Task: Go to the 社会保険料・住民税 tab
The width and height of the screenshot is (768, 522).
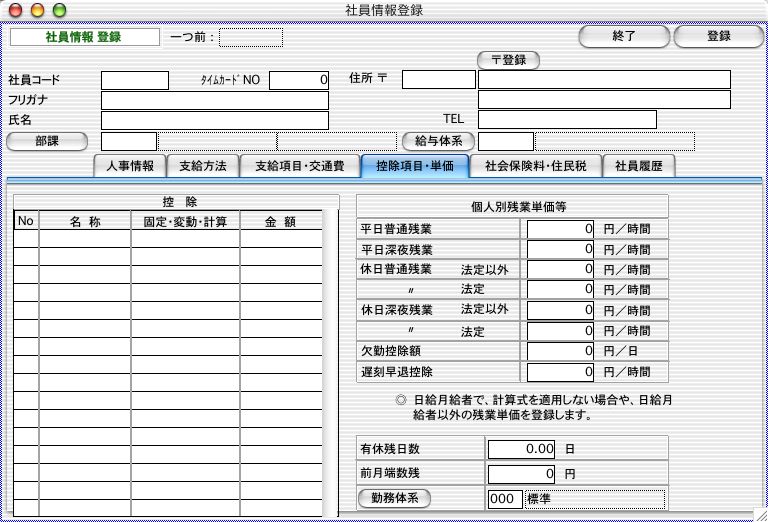Action: click(x=536, y=166)
